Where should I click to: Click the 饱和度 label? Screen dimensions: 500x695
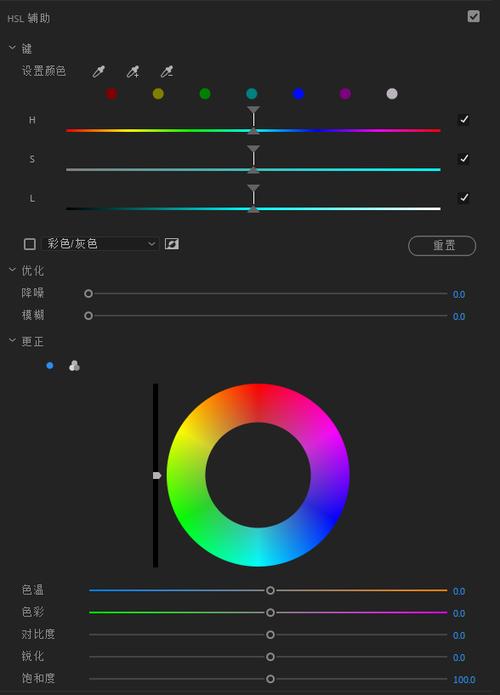coord(38,678)
